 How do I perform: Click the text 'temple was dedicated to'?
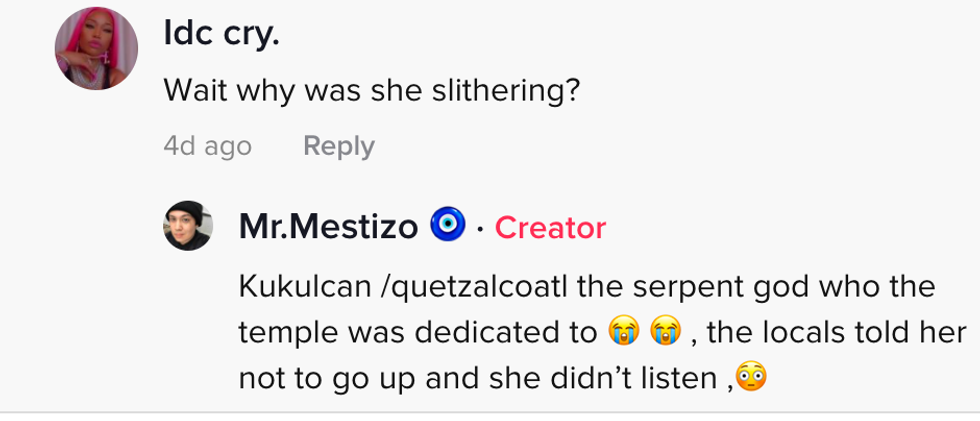(417, 332)
